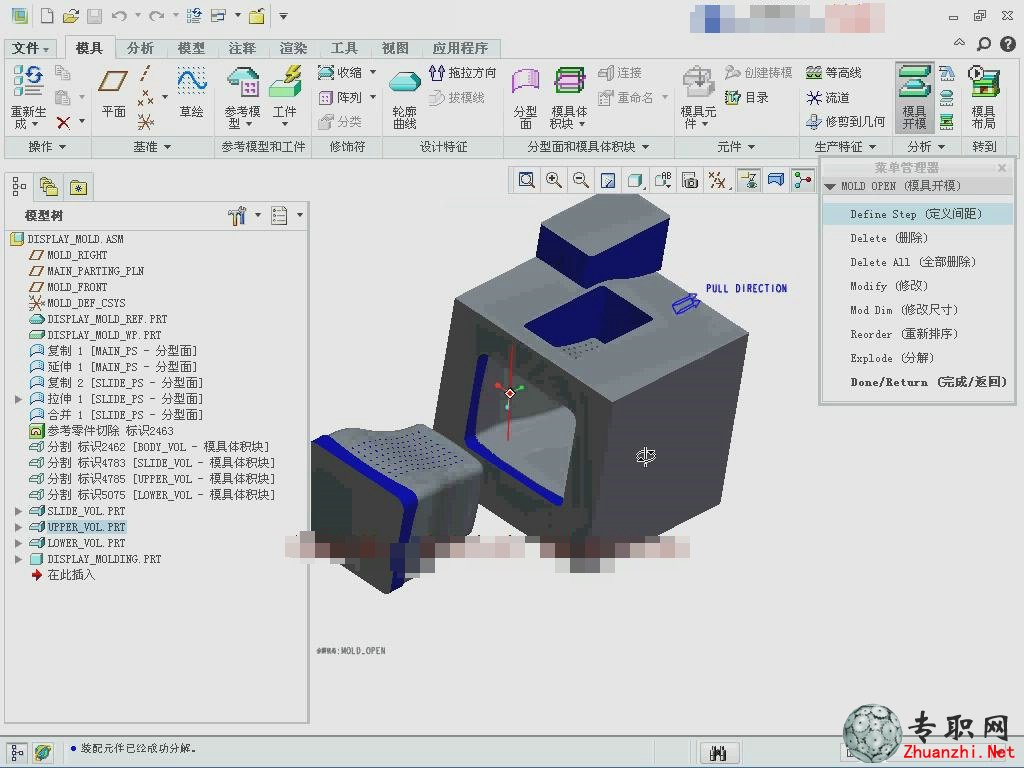The image size is (1024, 768).
Task: Click the Pull Direction (拖拉方向) tool
Action: (463, 72)
